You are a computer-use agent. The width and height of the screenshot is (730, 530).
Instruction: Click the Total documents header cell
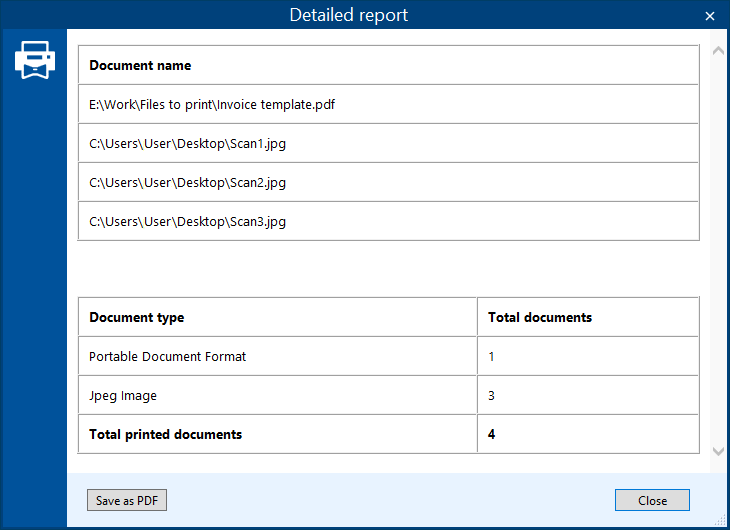click(x=540, y=317)
